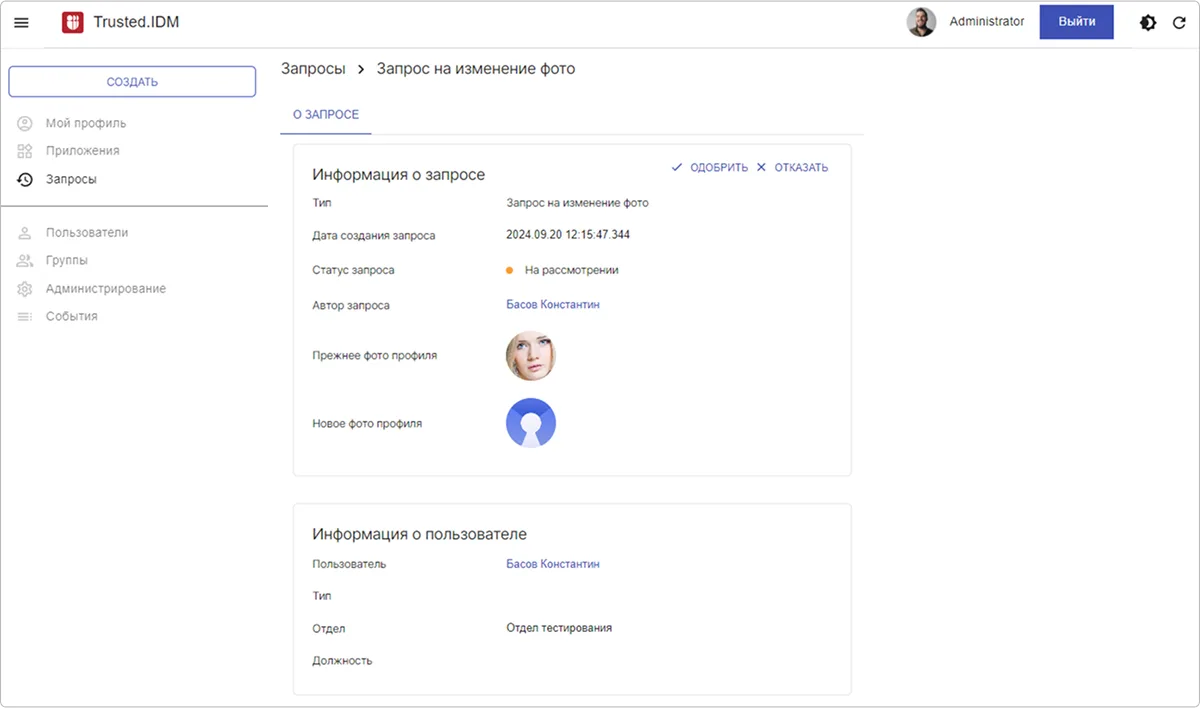This screenshot has height=708, width=1200.
Task: Click the Applications grid icon
Action: 25,151
